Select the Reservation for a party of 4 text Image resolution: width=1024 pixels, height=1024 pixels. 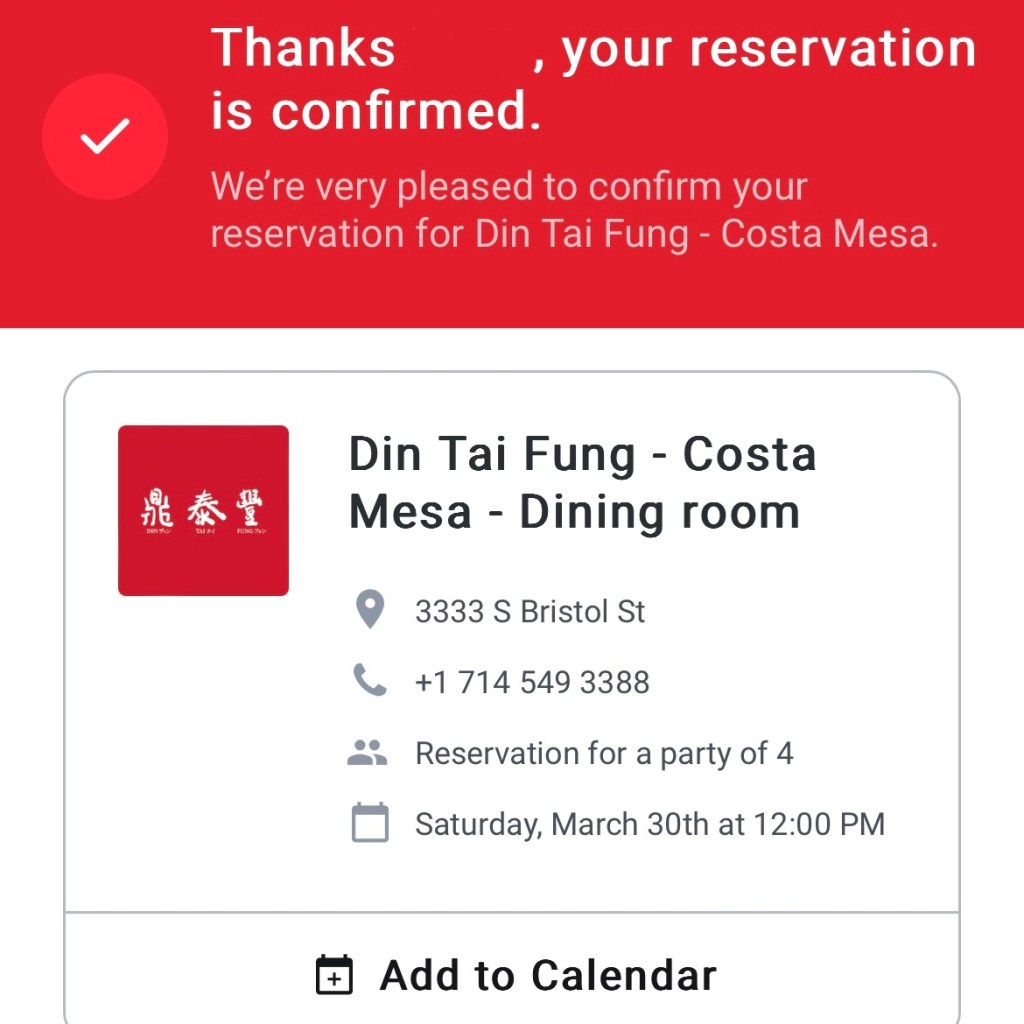click(604, 753)
